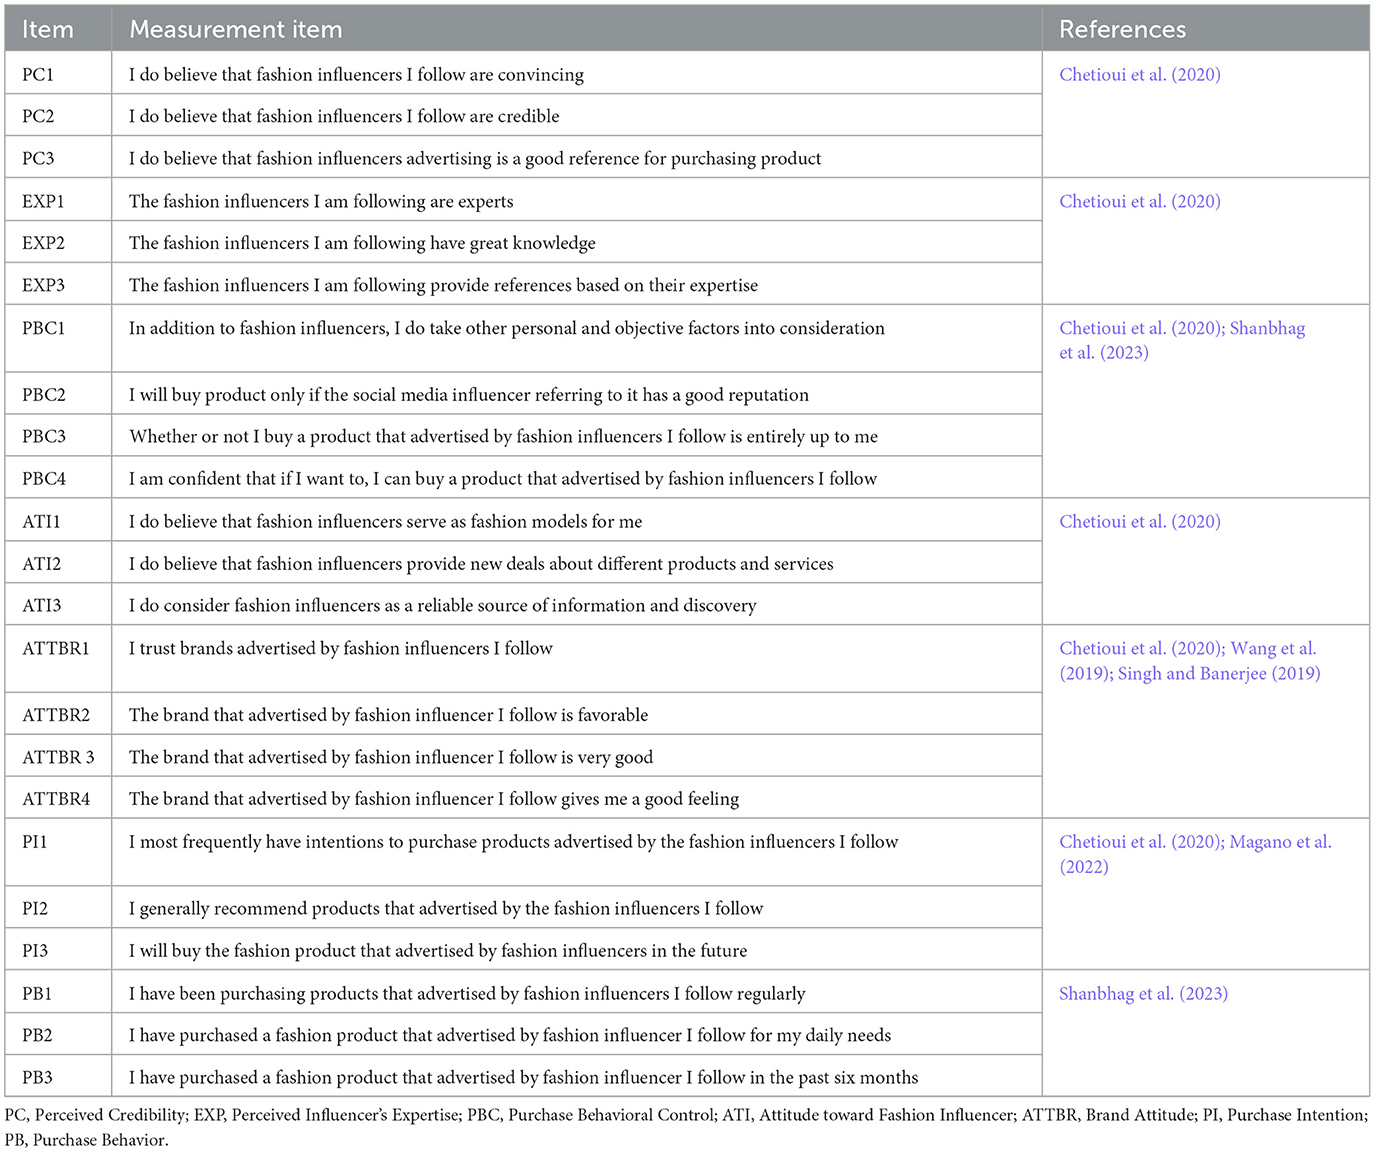Select the ATI3 item code
The width and height of the screenshot is (1375, 1152).
(41, 607)
